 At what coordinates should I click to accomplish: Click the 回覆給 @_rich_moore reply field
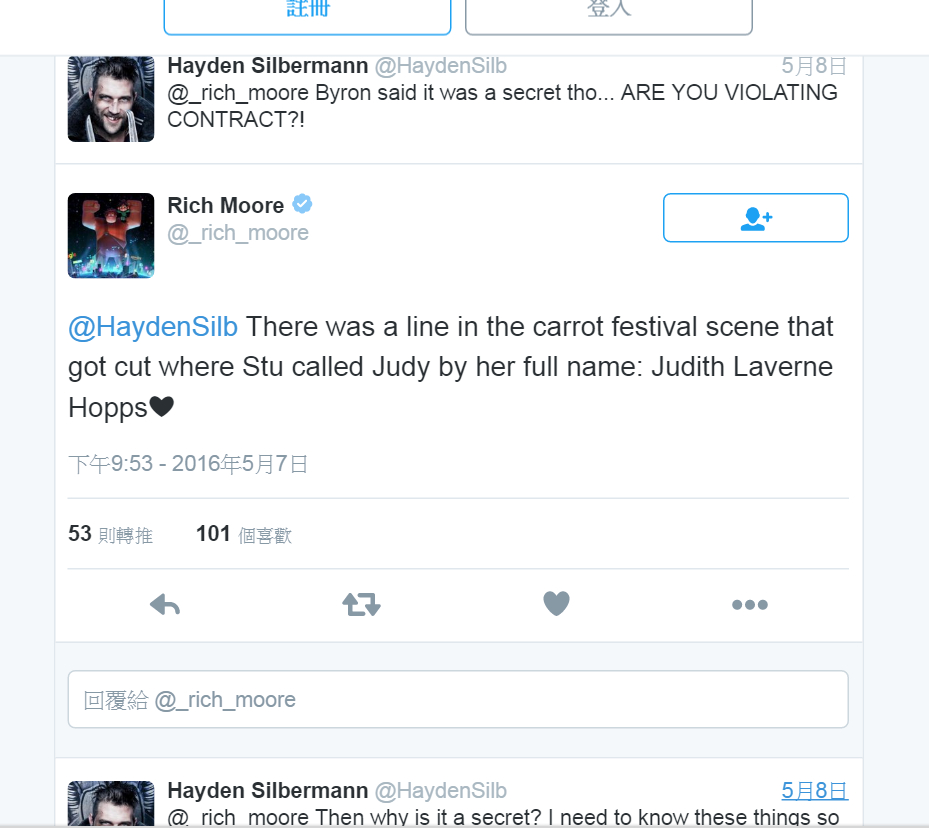pos(458,699)
